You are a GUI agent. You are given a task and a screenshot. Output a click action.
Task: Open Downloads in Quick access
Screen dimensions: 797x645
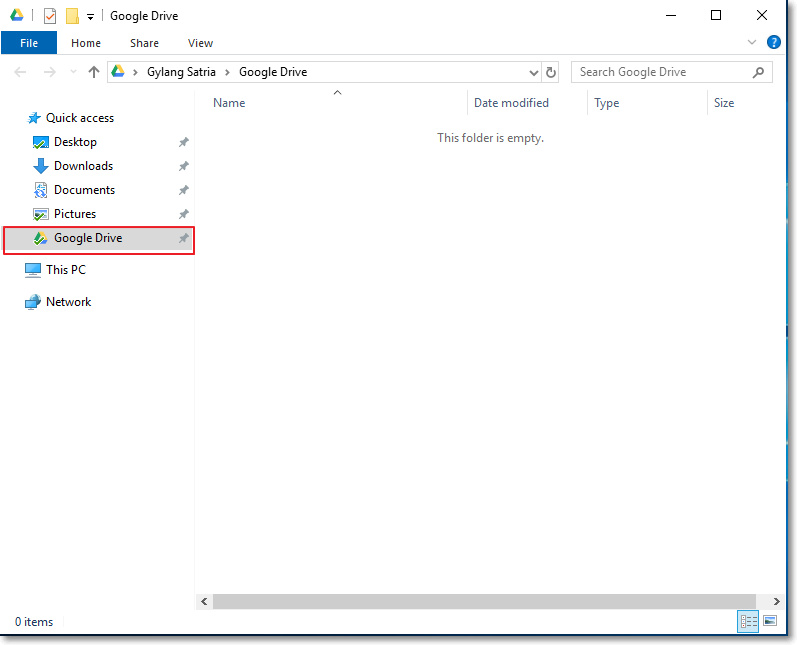tap(84, 166)
